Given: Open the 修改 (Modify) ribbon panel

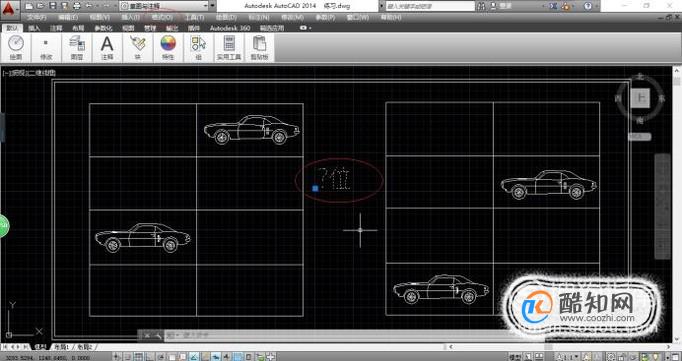Looking at the screenshot, I should coord(46,47).
